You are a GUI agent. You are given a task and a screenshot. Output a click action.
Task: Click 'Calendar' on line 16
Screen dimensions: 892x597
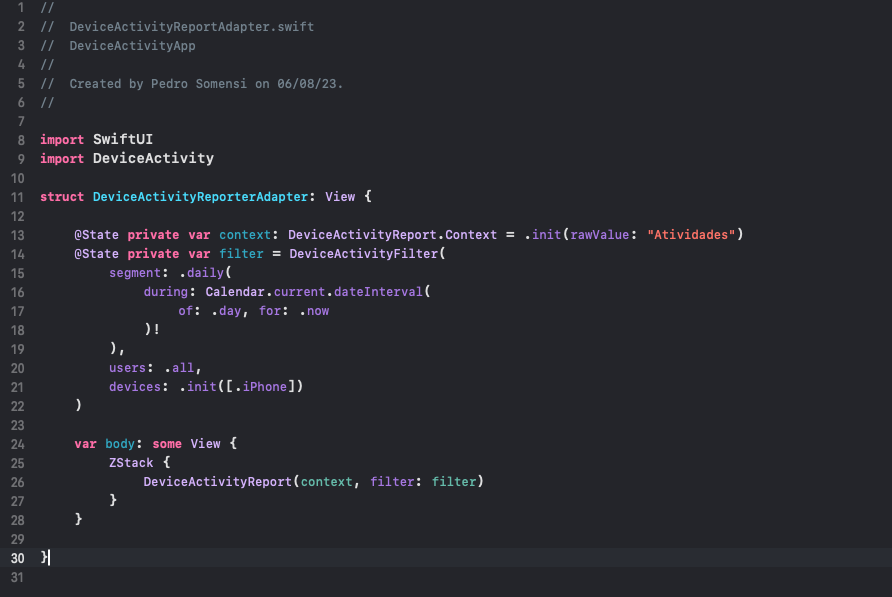pos(235,291)
